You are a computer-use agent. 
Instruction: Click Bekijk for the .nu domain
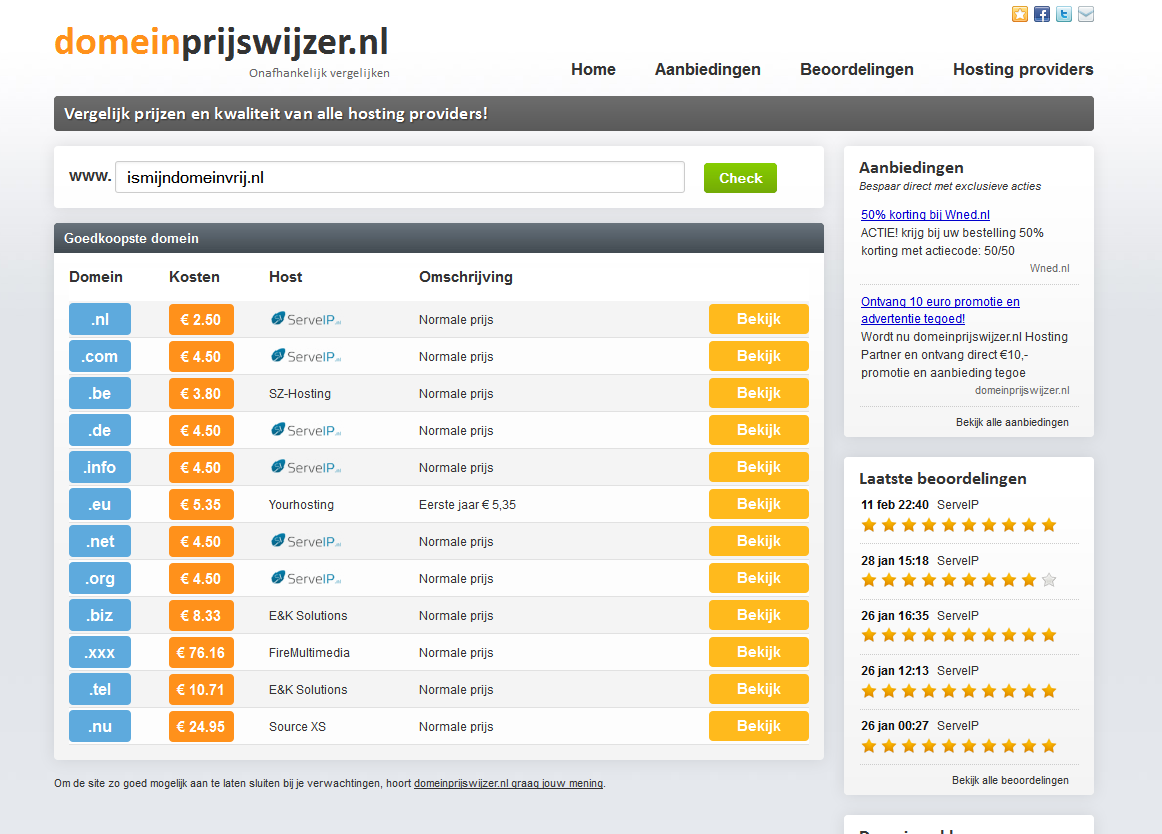(x=758, y=727)
